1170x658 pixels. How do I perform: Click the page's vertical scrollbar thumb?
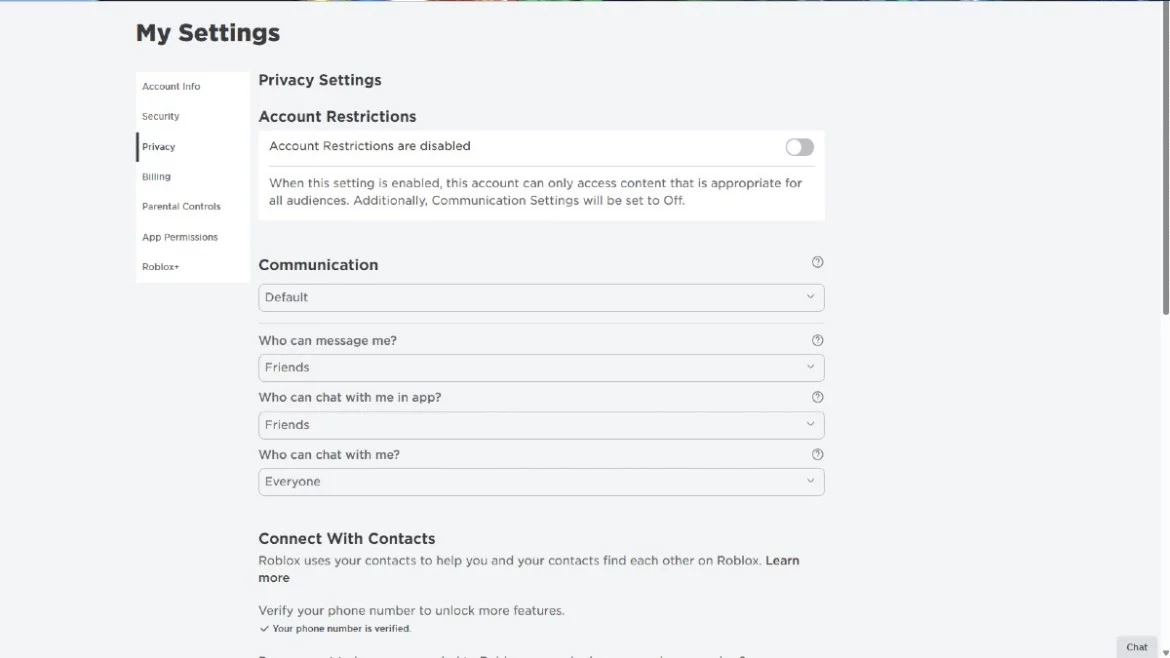1164,160
